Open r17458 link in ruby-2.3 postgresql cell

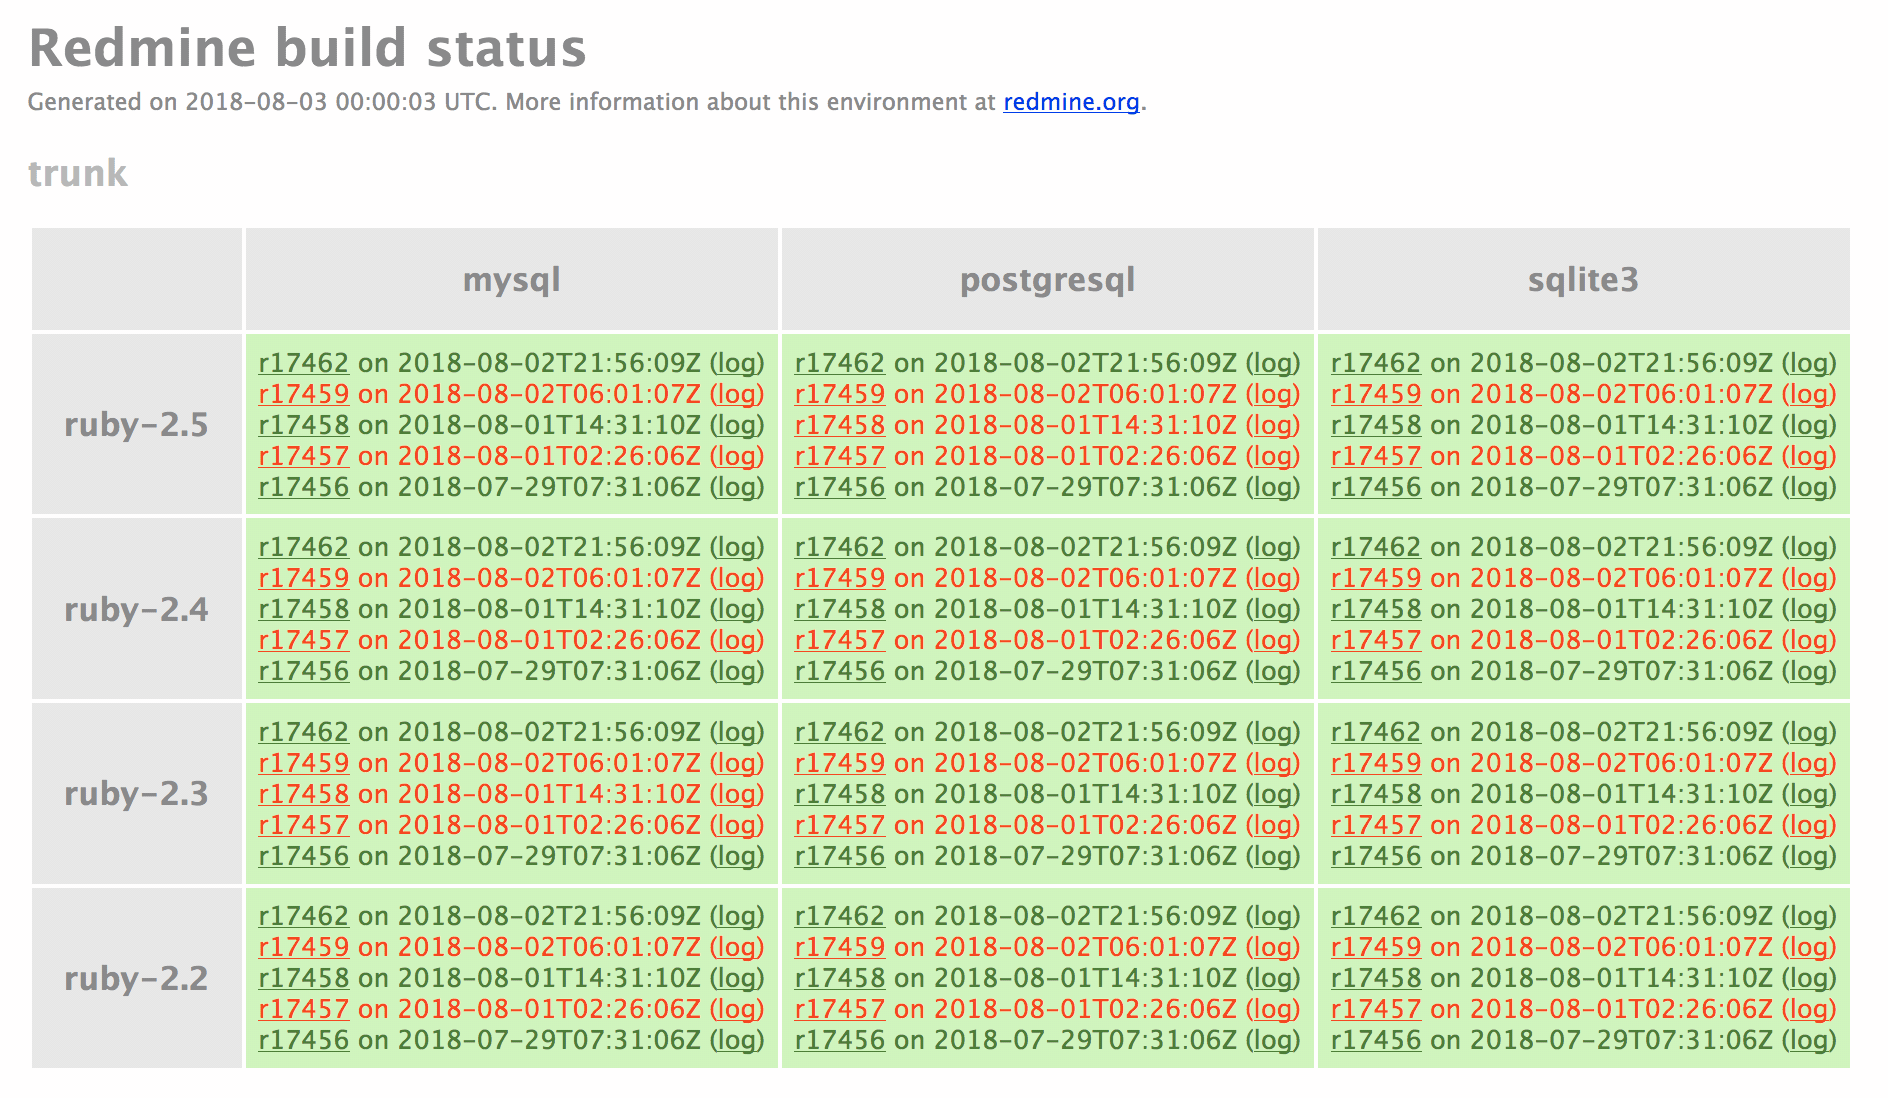[x=840, y=794]
